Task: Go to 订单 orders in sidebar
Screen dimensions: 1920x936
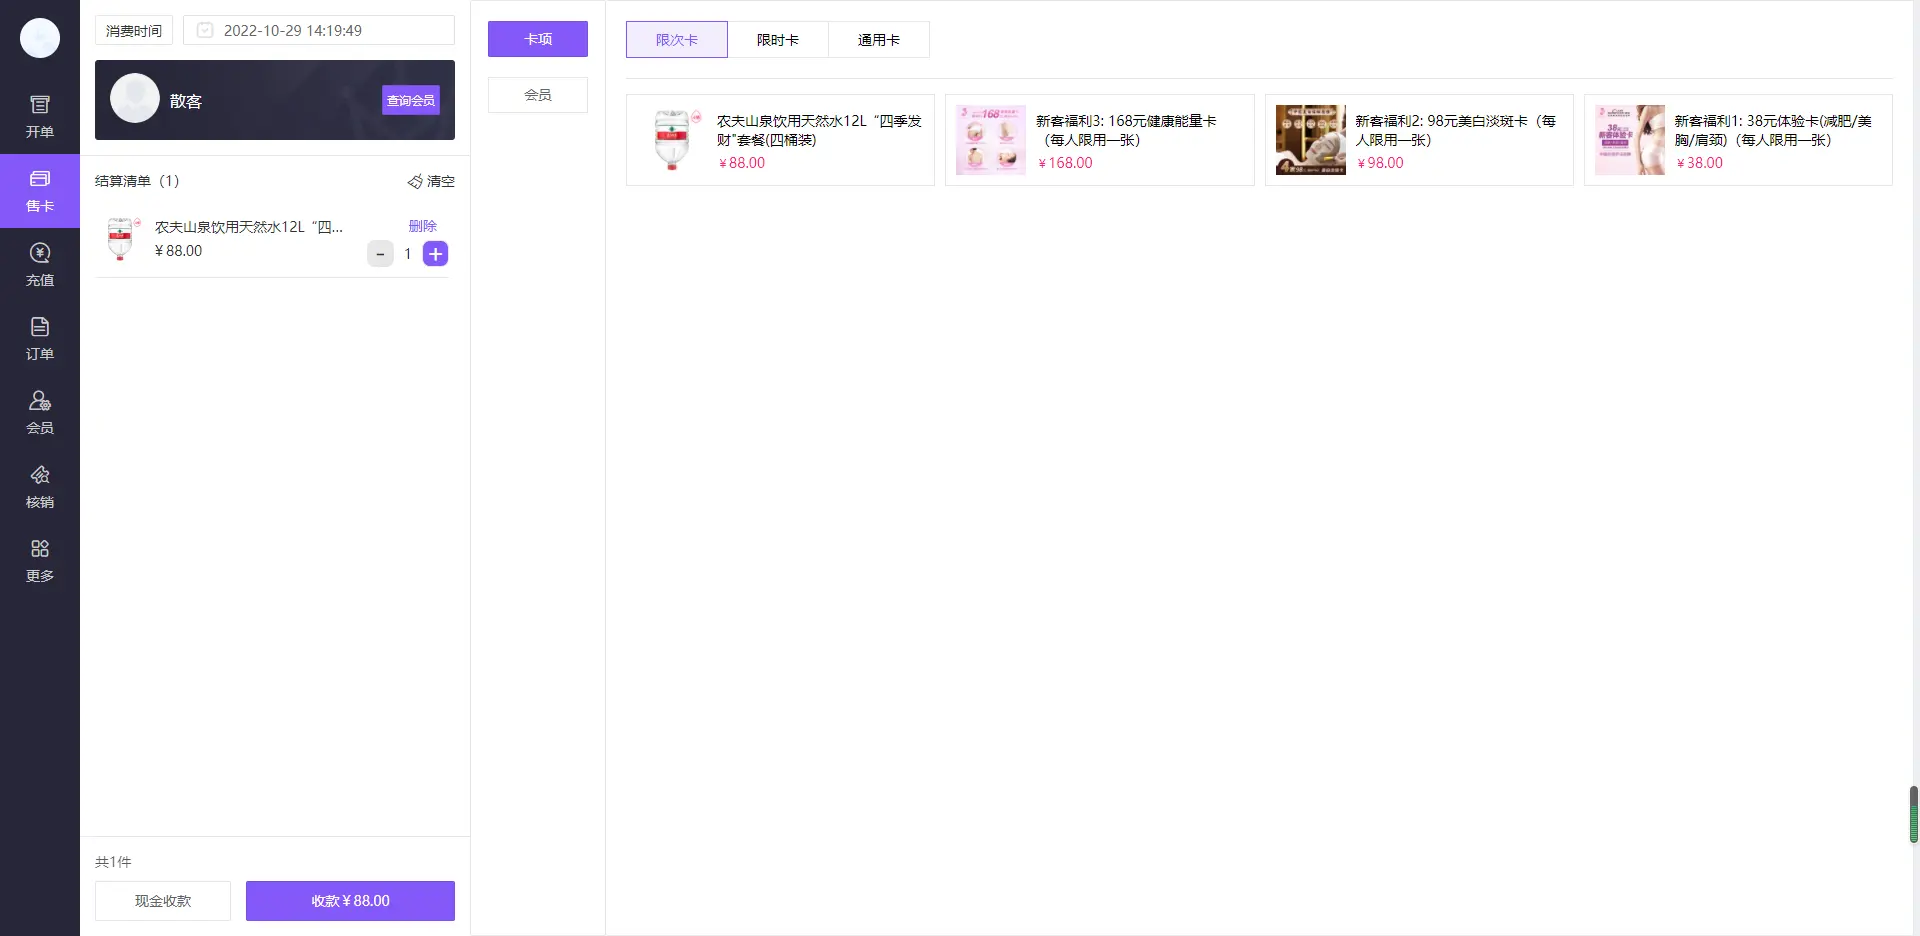Action: pos(40,339)
